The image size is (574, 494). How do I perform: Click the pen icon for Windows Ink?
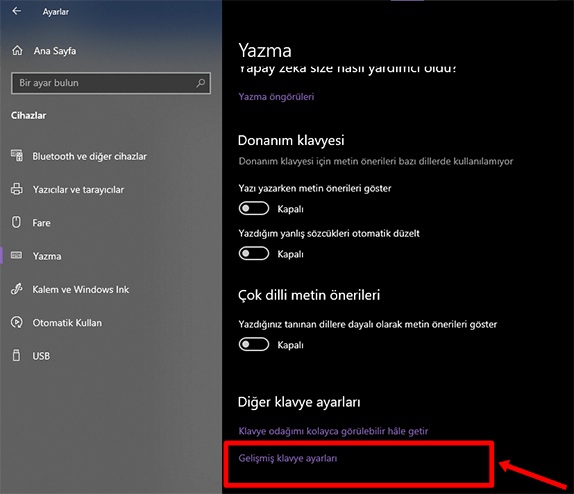click(x=16, y=289)
